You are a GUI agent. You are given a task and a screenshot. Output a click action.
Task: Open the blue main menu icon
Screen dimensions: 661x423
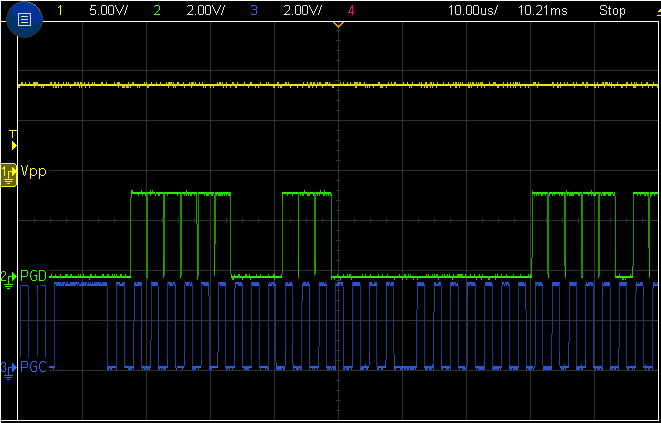(25, 19)
